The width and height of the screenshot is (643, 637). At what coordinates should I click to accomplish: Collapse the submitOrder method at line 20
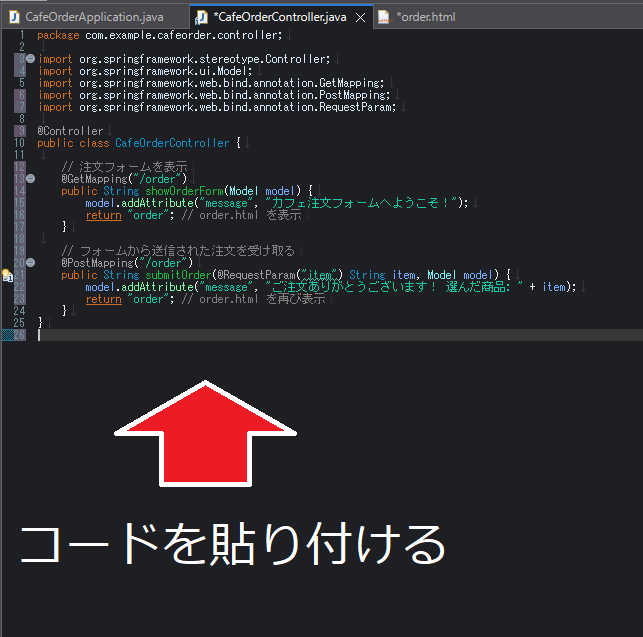click(30, 263)
